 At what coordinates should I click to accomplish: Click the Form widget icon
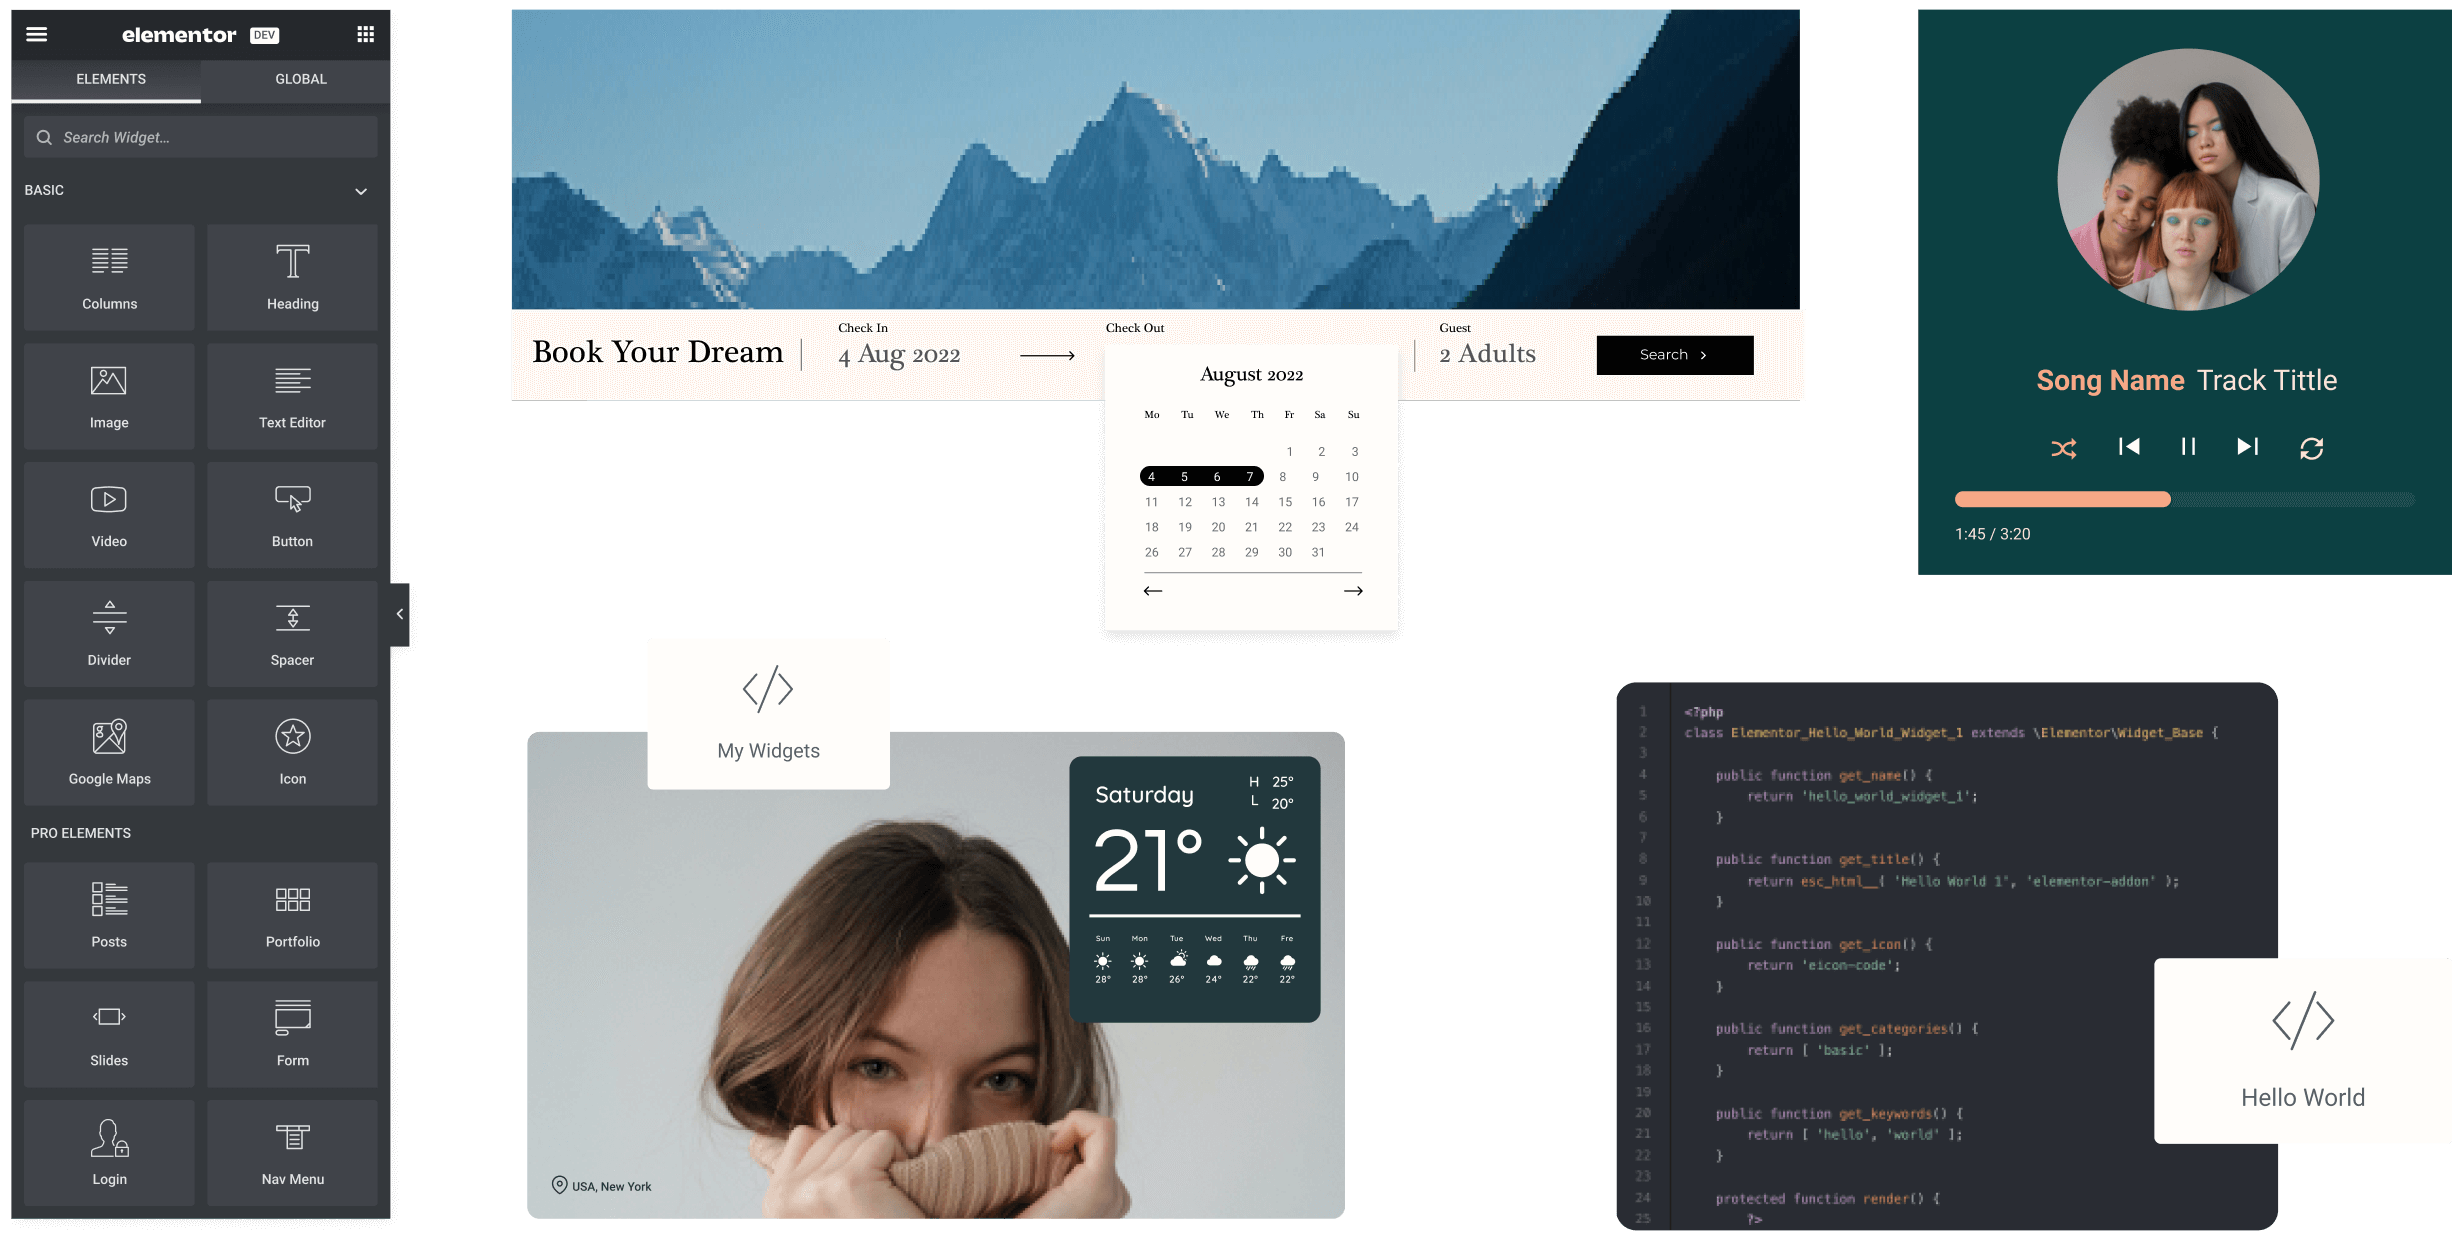pos(290,1030)
